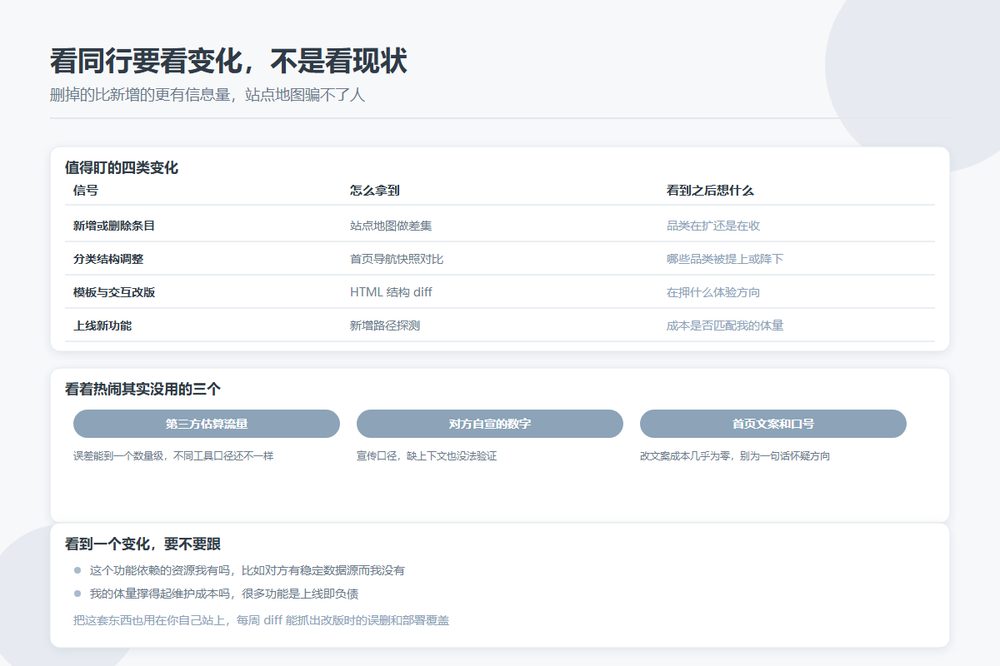Click the 哪些品类被提上或降下 cell

click(724, 258)
